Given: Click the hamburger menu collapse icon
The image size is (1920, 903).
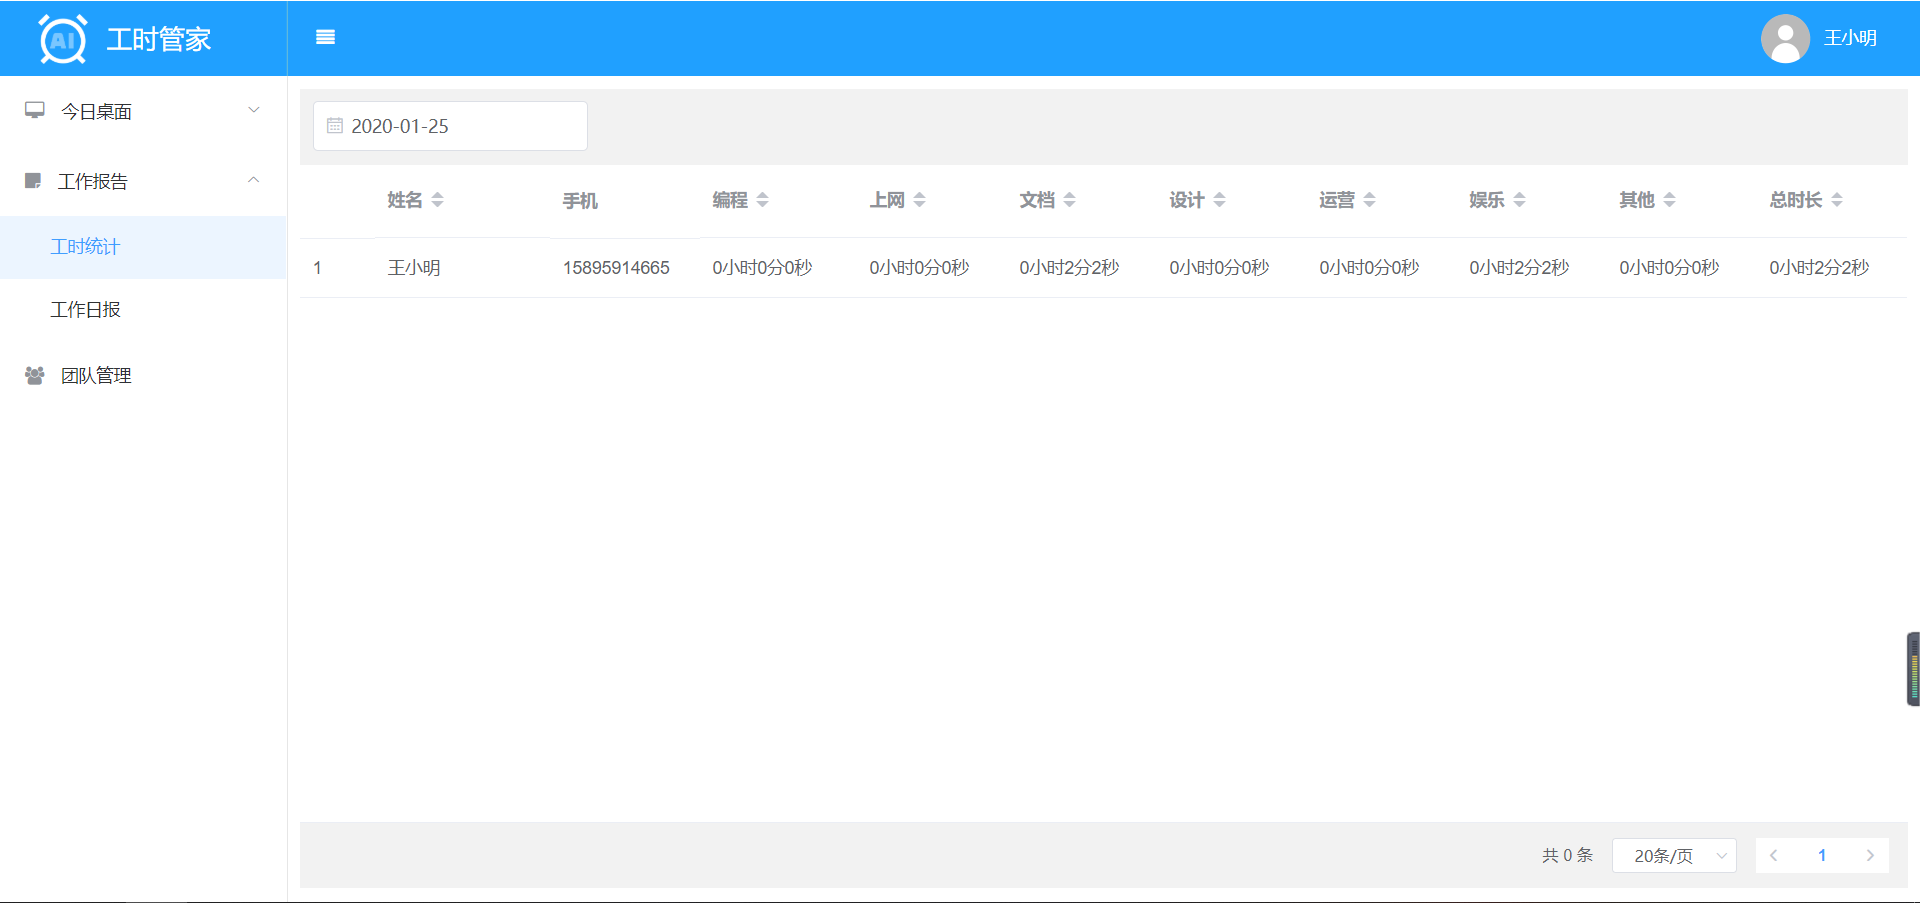Looking at the screenshot, I should point(325,38).
